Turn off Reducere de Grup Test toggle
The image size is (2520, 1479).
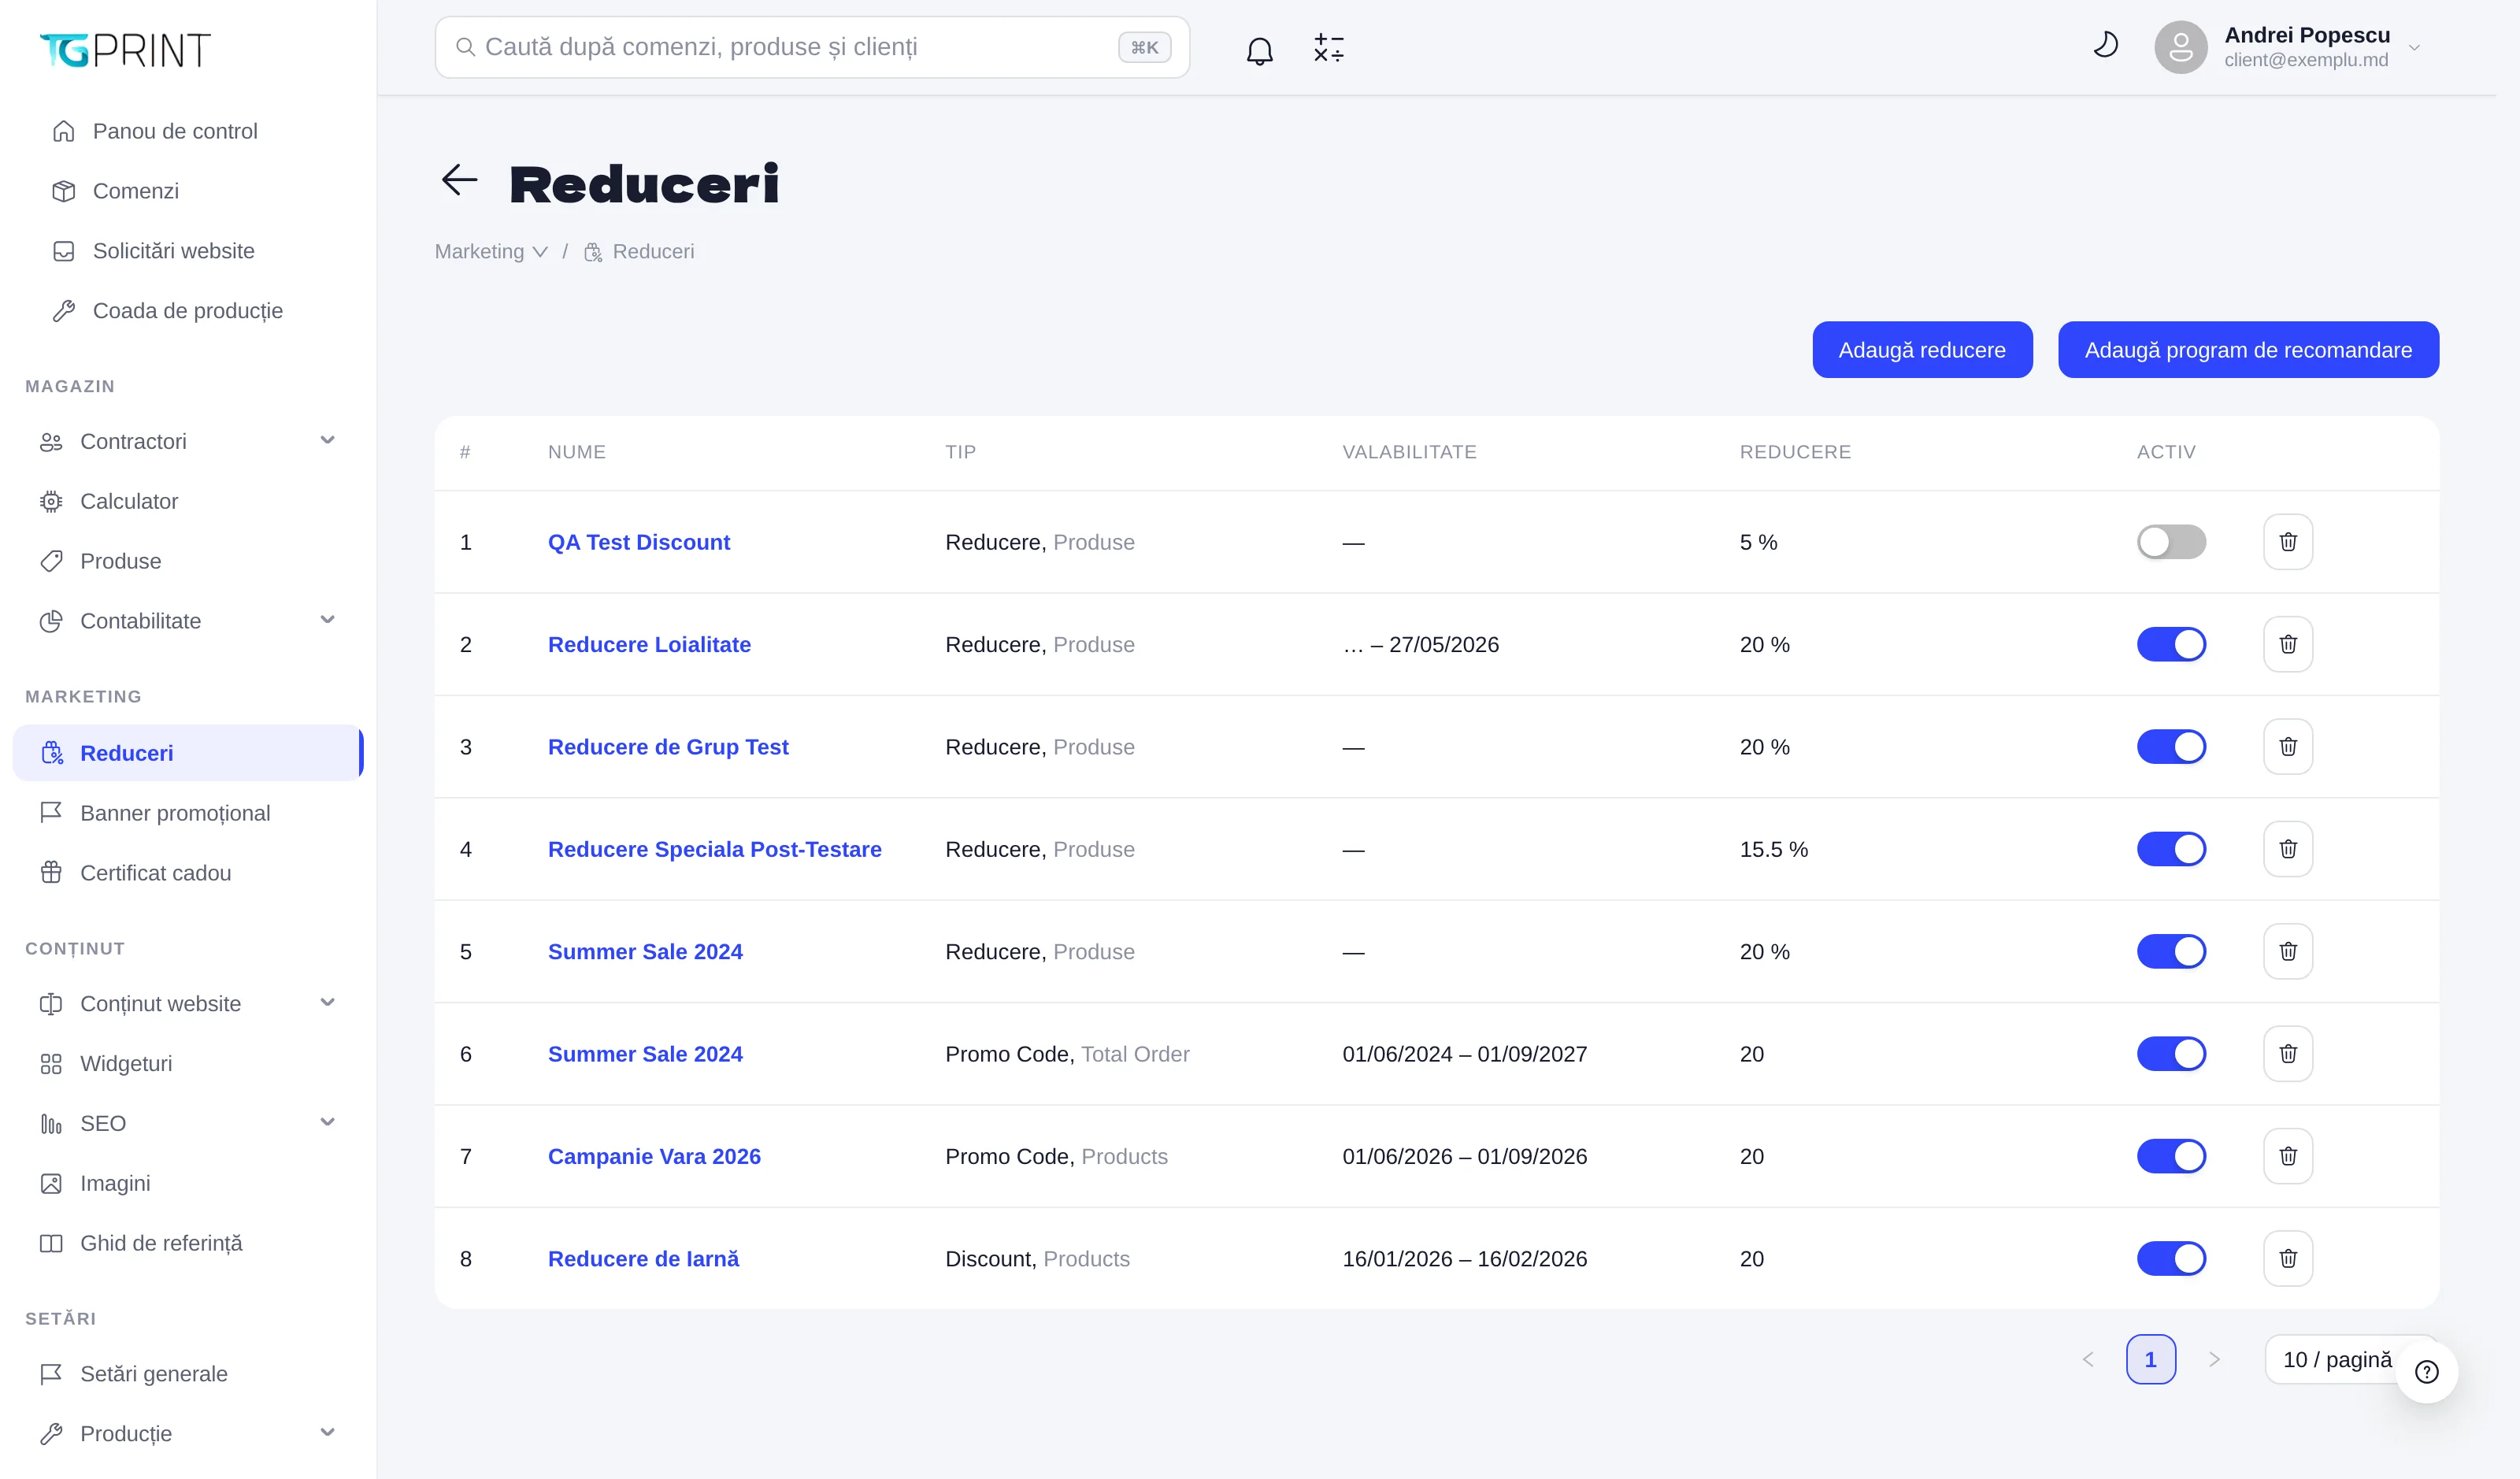(2171, 747)
